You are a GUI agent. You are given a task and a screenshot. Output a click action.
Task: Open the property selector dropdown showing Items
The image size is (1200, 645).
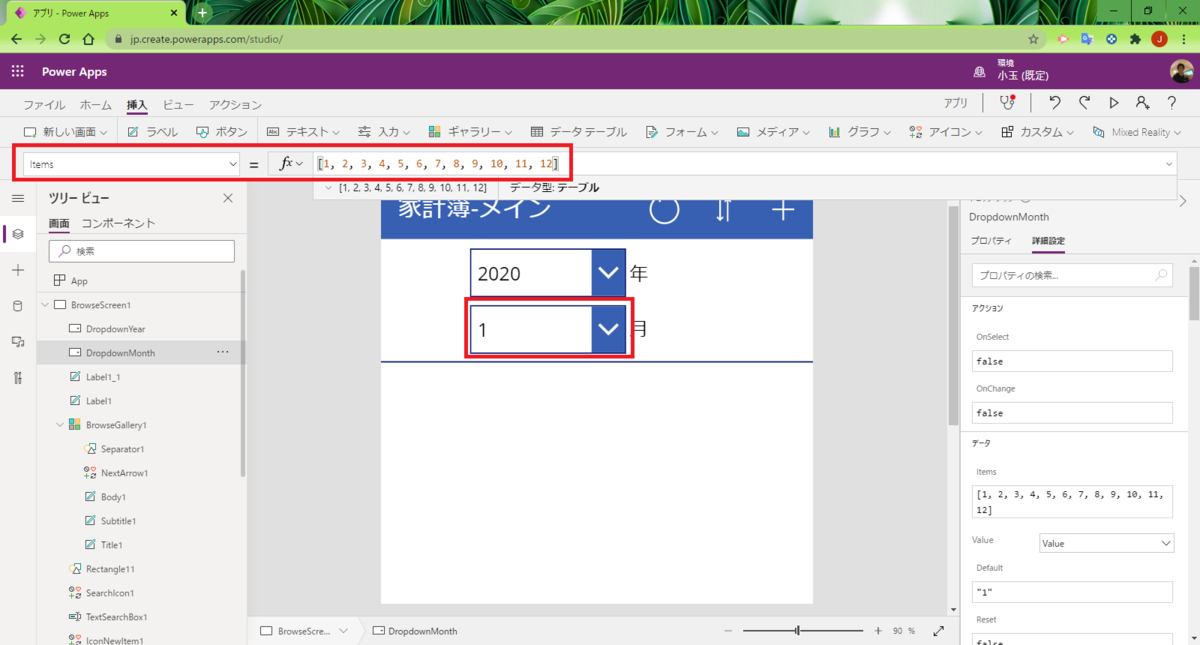tap(132, 164)
